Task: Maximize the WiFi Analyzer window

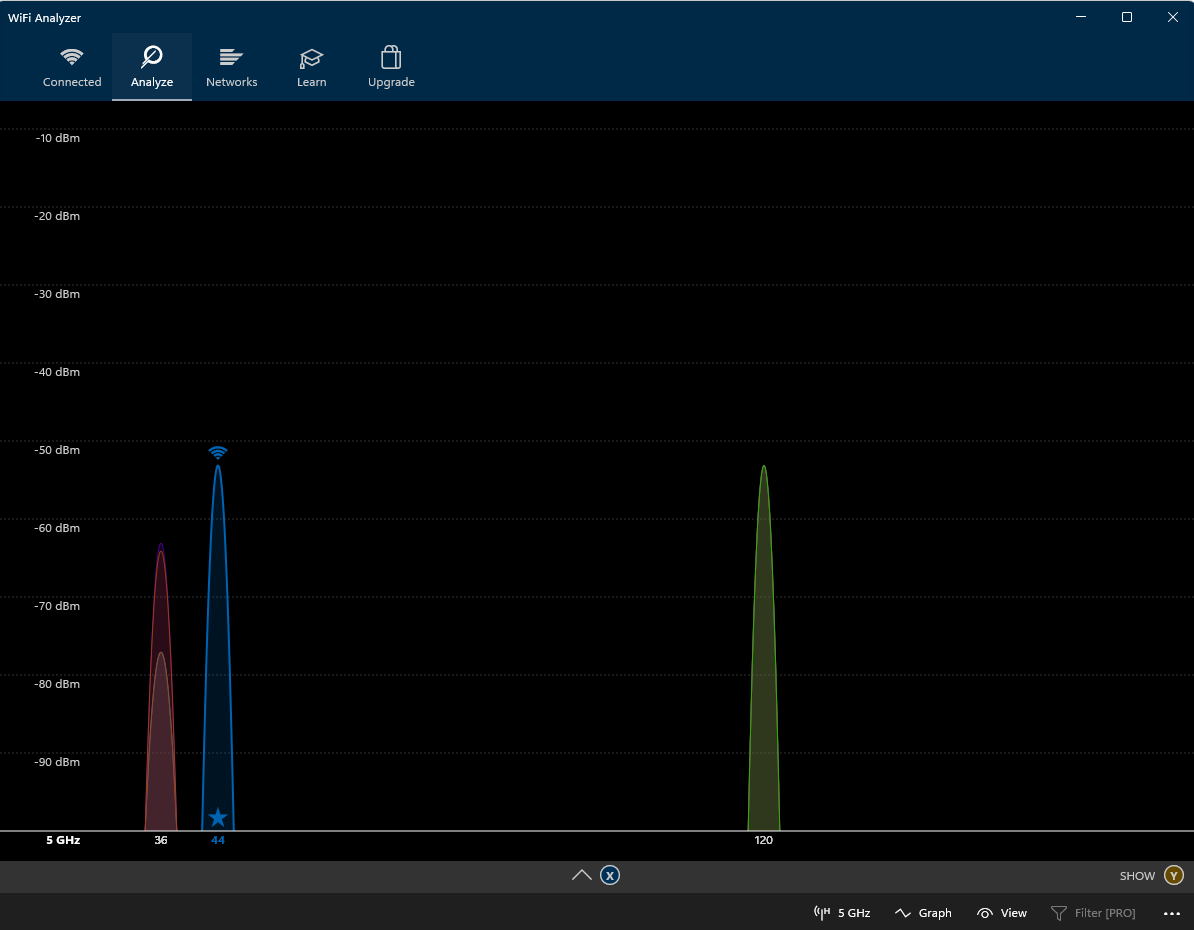Action: 1127,17
